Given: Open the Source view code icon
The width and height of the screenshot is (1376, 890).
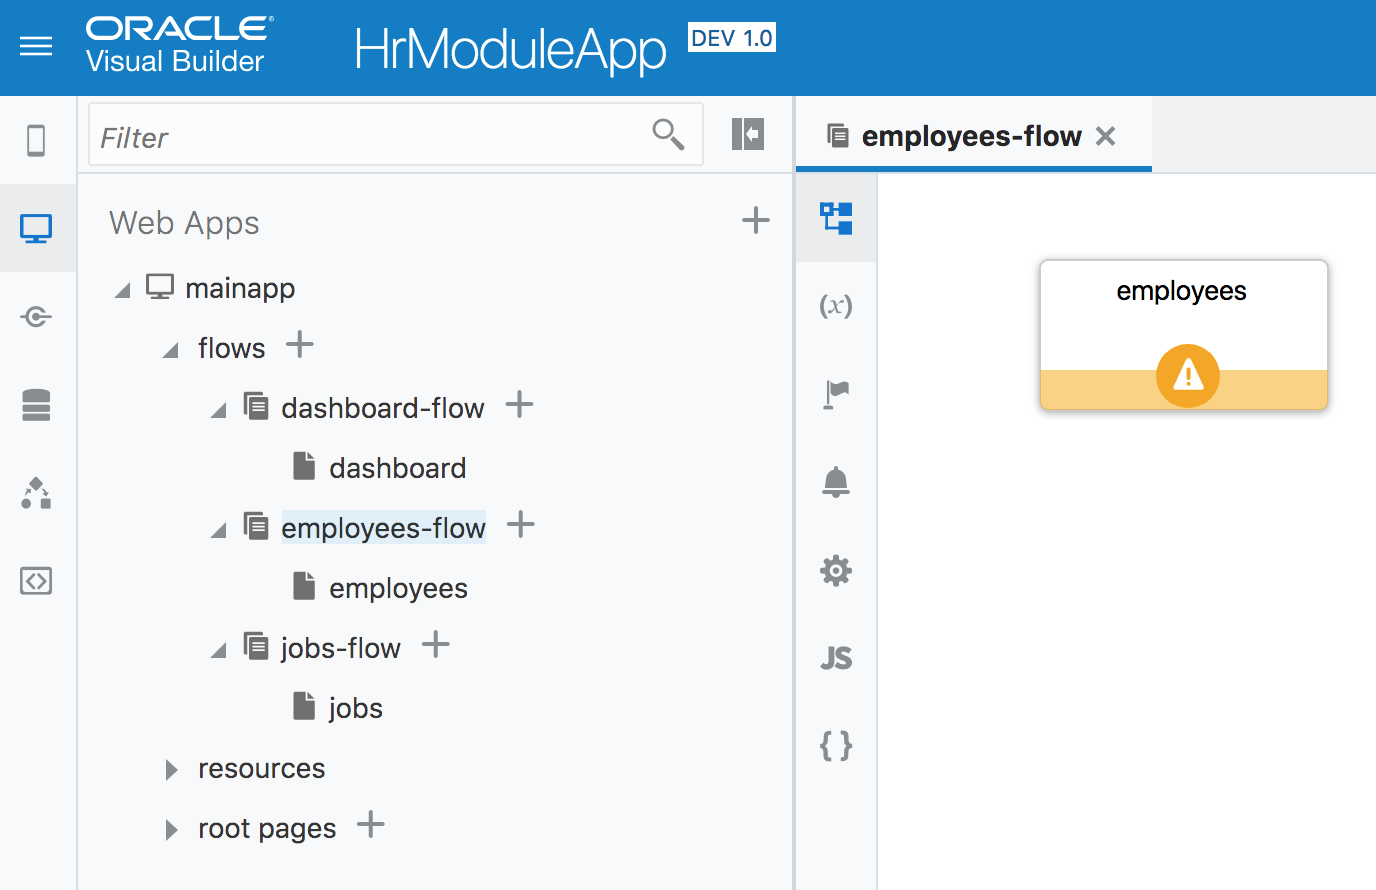Looking at the screenshot, I should [x=37, y=581].
